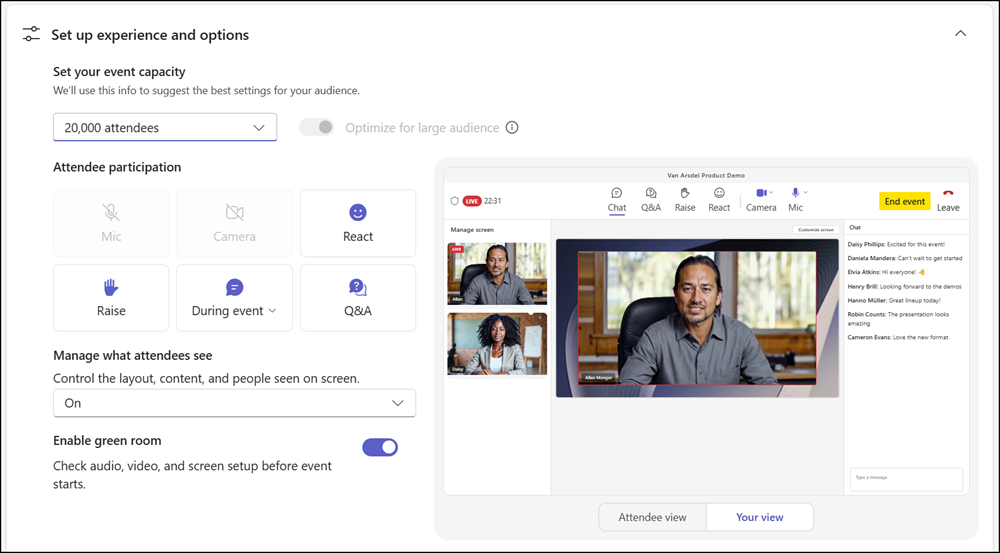
Task: Toggle the Q&A participation tile
Action: (358, 298)
